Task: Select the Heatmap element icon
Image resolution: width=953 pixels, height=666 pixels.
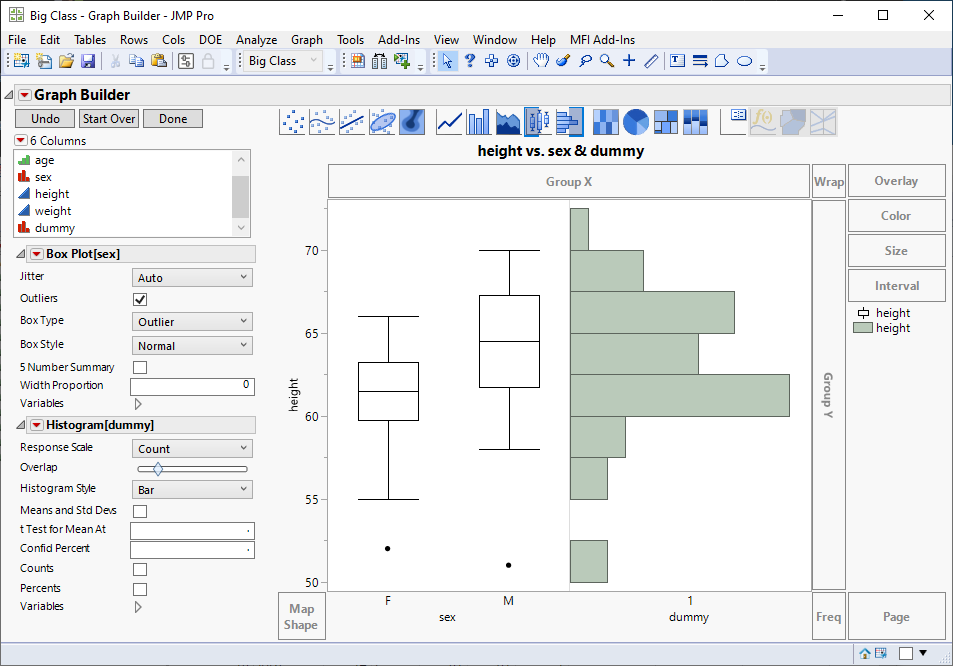Action: (x=605, y=121)
